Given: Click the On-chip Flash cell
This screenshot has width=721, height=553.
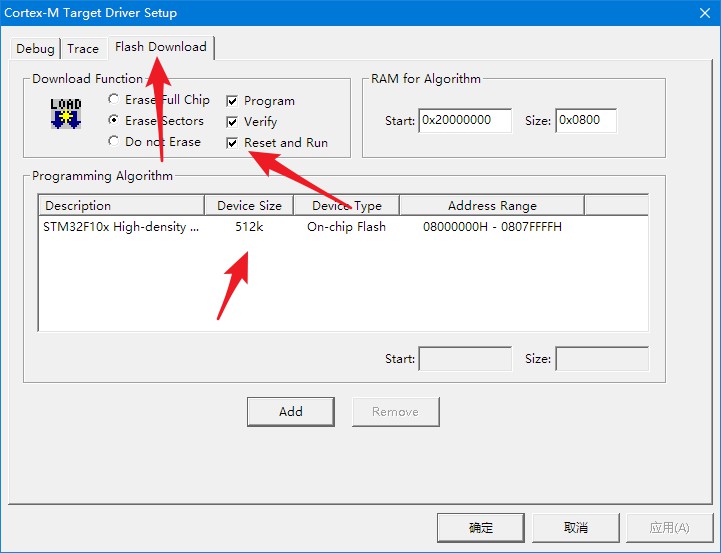Looking at the screenshot, I should (346, 227).
